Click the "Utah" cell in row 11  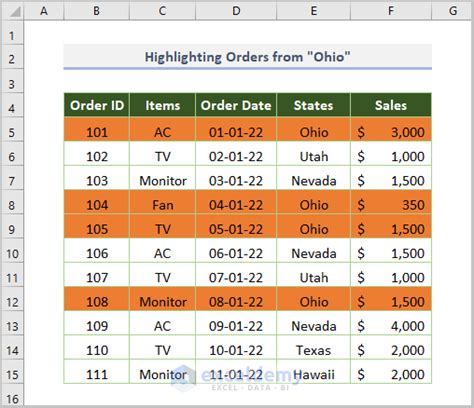[x=314, y=275]
